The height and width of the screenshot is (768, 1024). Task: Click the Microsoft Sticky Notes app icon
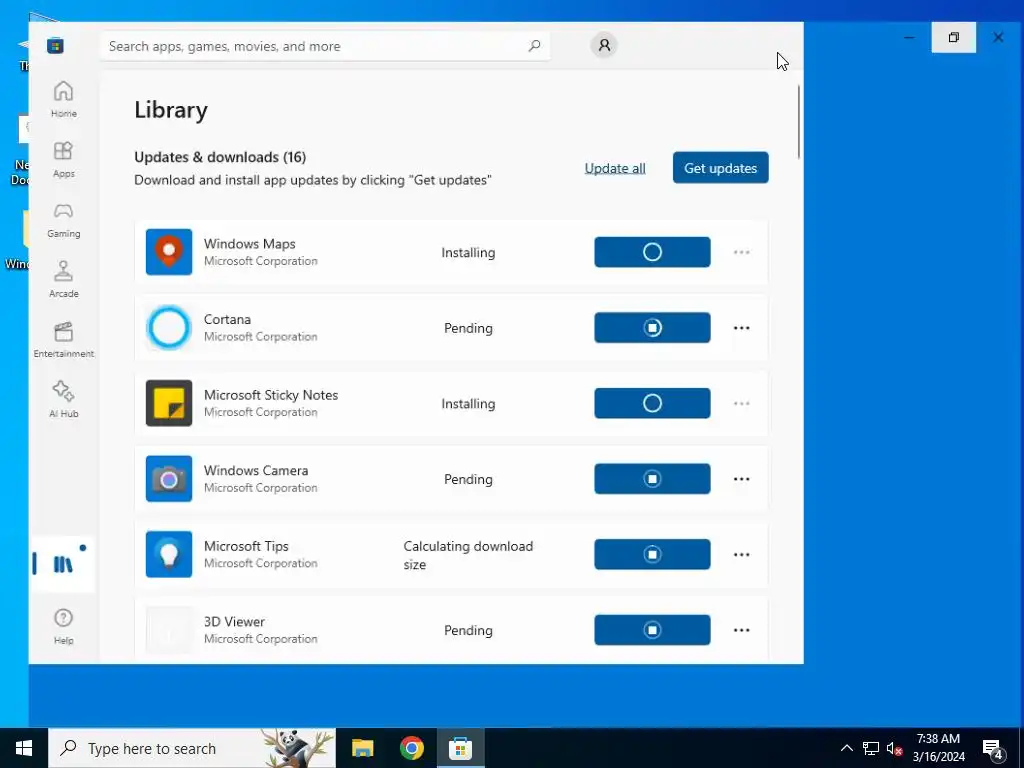(x=169, y=403)
